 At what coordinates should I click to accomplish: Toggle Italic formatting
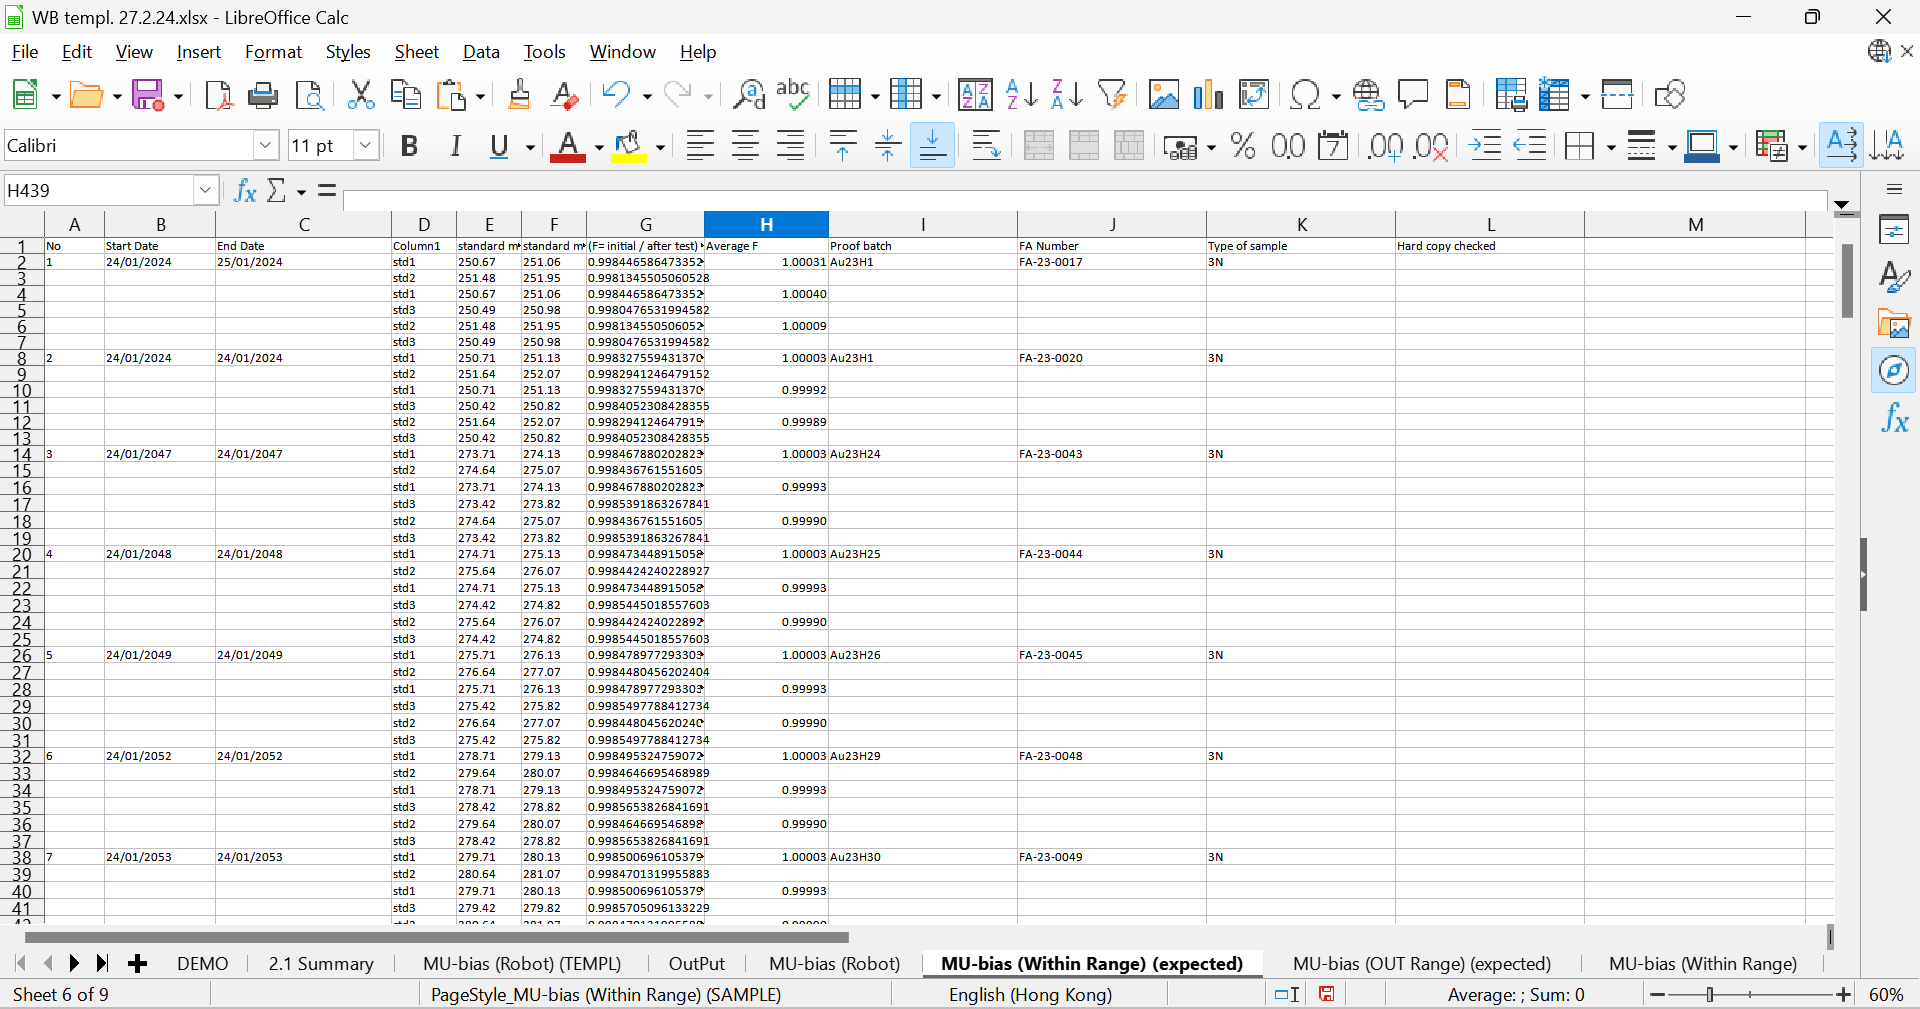point(455,146)
